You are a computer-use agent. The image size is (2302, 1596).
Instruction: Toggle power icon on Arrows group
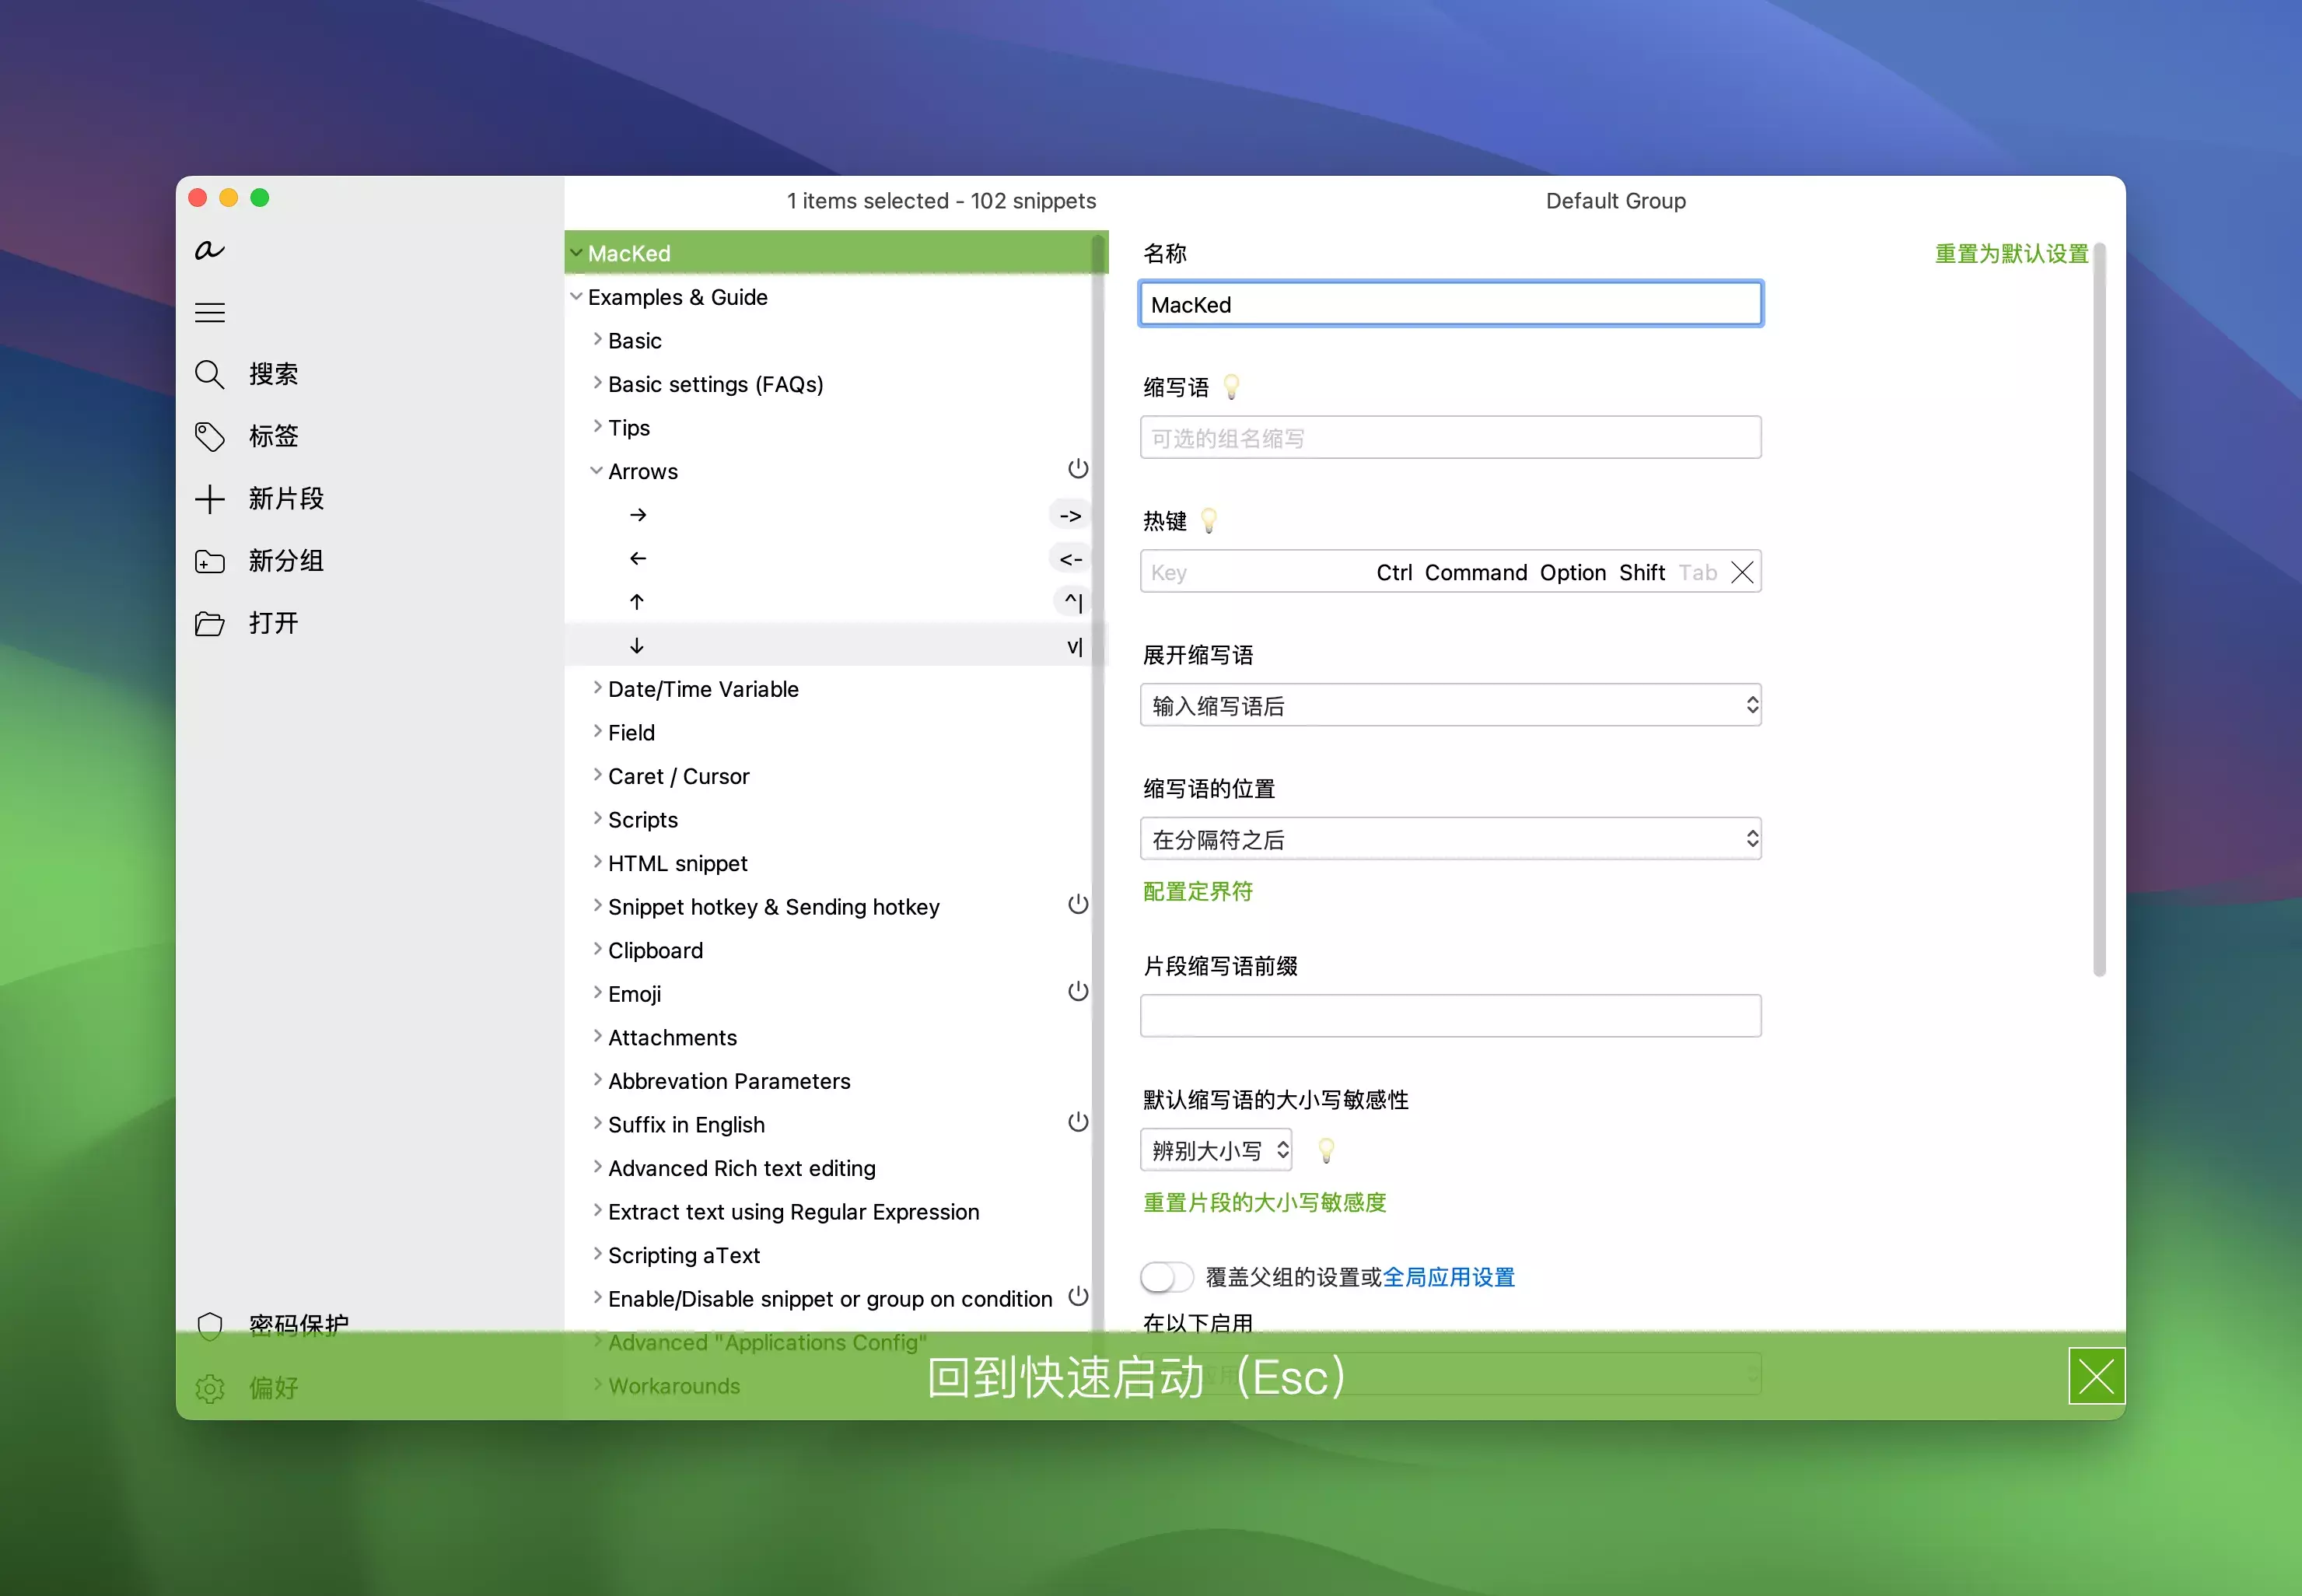pos(1077,469)
